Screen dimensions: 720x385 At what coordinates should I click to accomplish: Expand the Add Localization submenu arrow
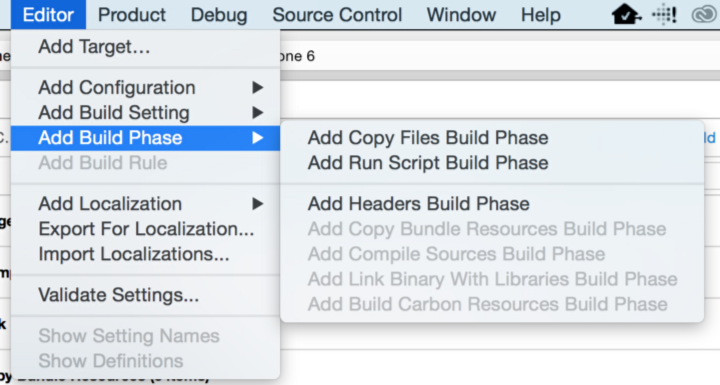coord(258,204)
